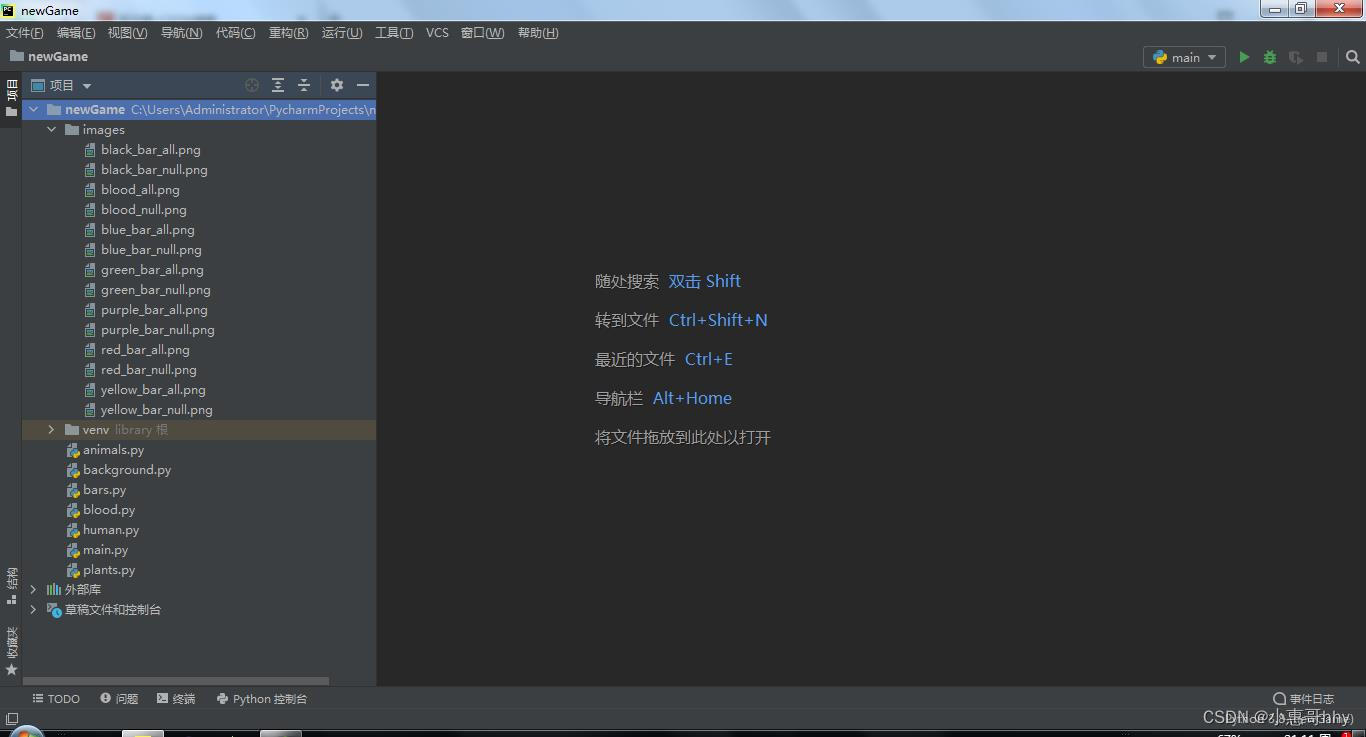Open the Help (帮助) menu

pyautogui.click(x=538, y=33)
